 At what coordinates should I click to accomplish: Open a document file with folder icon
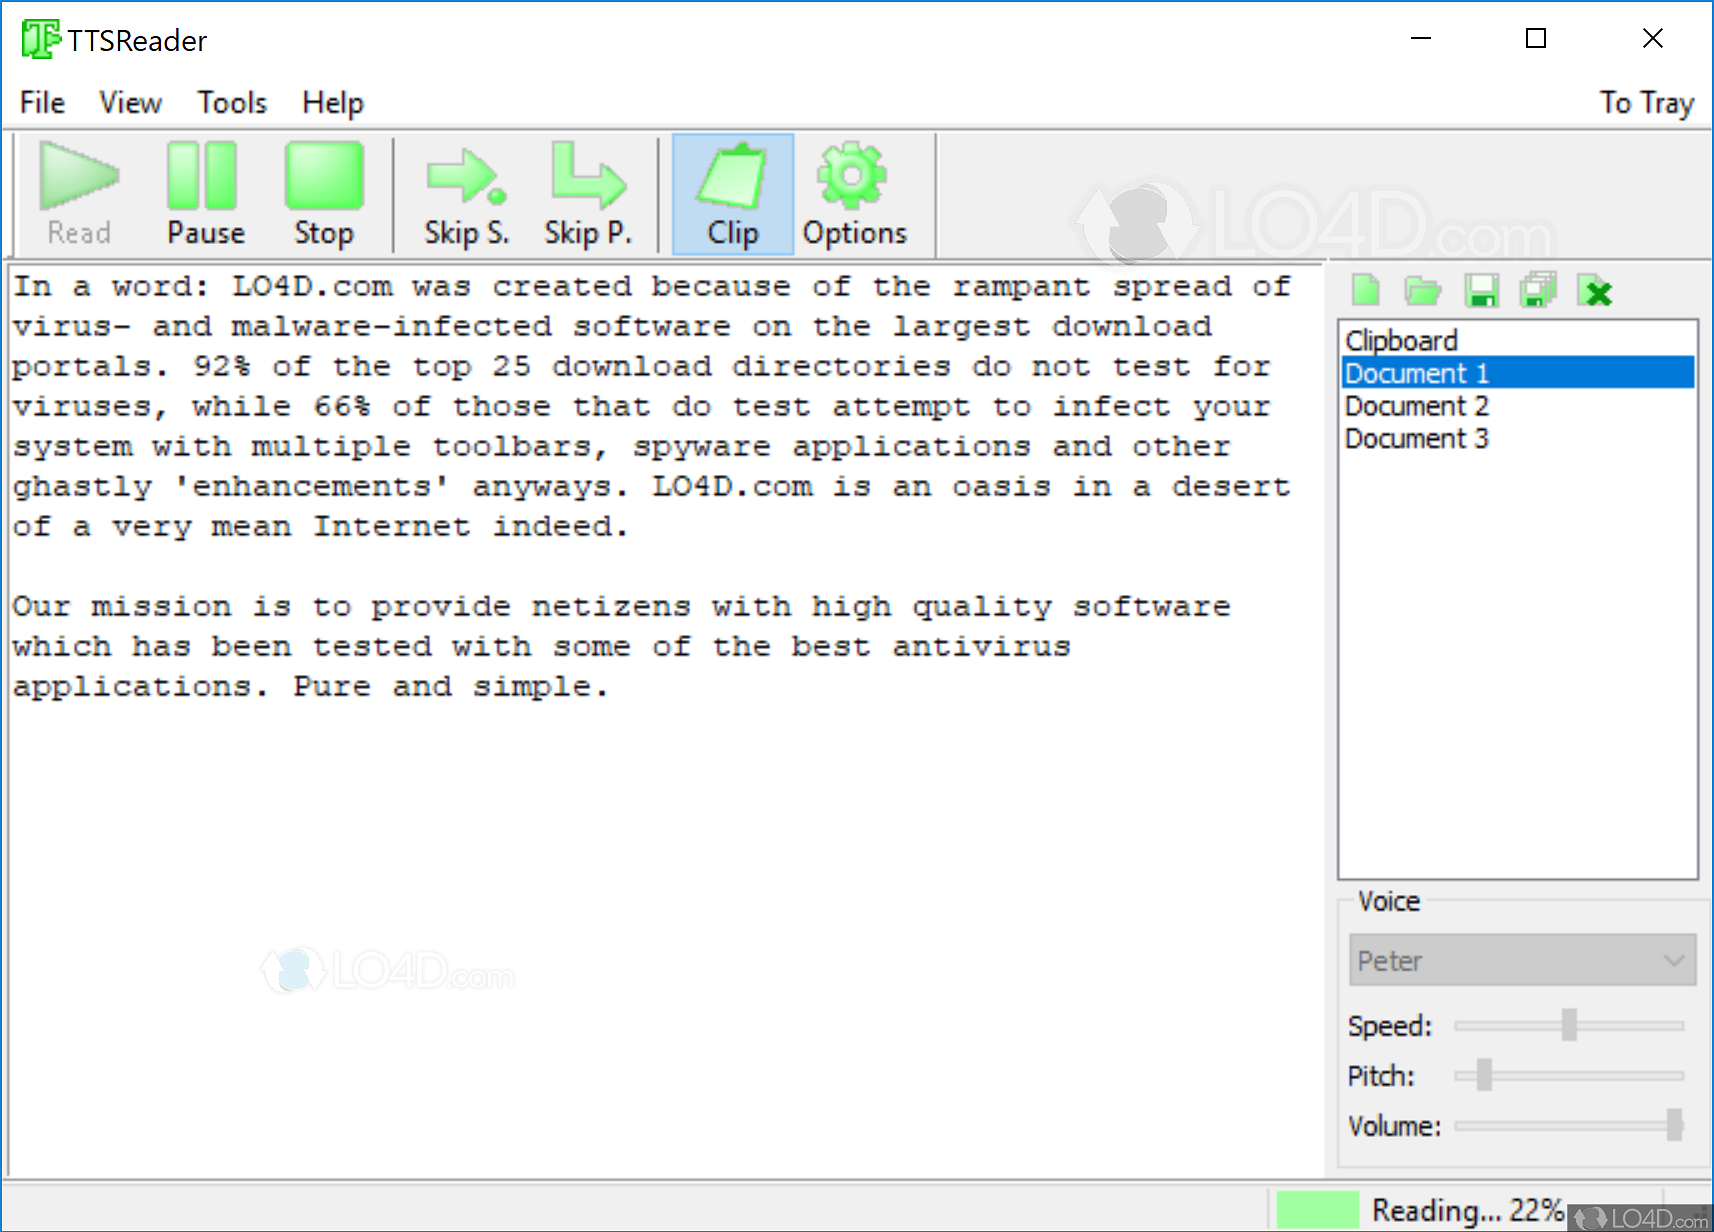point(1422,290)
